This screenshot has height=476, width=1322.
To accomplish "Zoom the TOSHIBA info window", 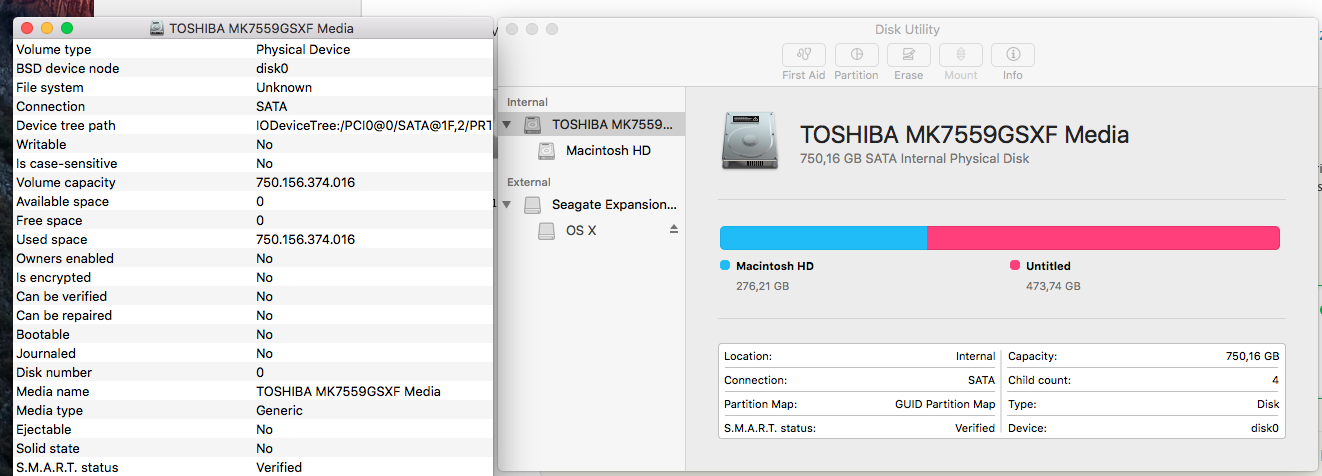I will point(67,29).
